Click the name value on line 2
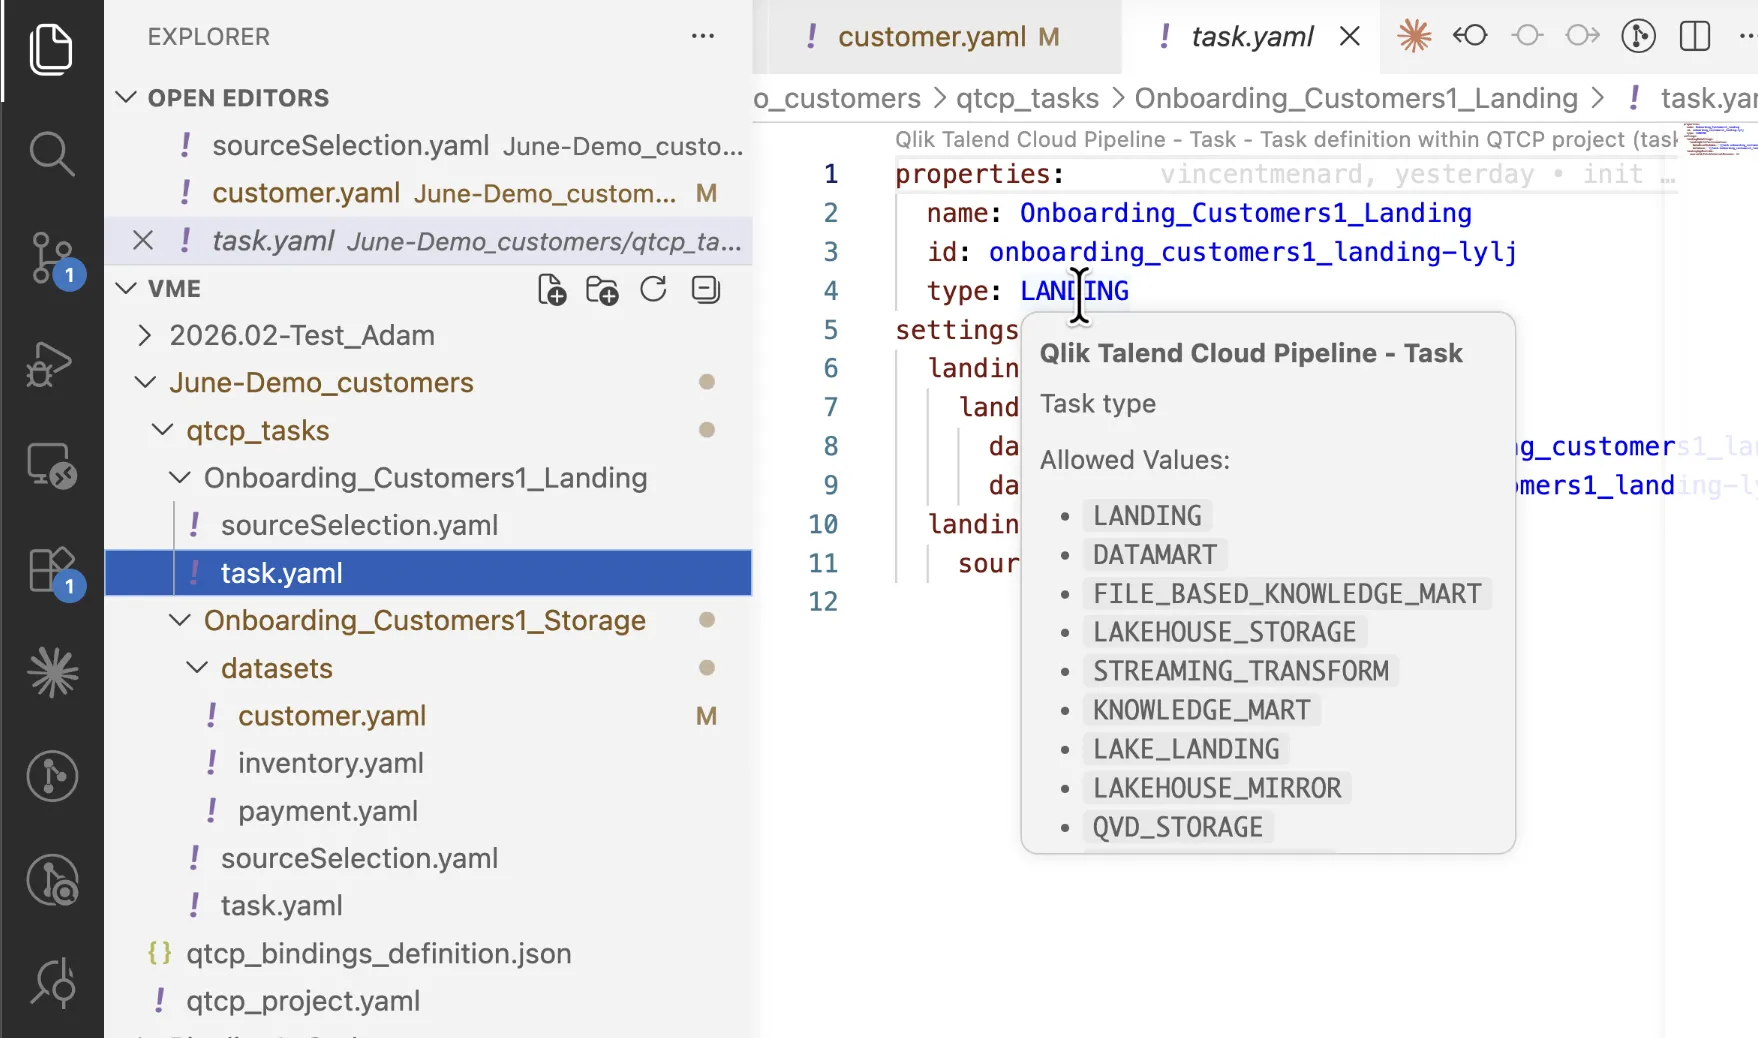Screen dimensions: 1758x1038 tap(1245, 213)
